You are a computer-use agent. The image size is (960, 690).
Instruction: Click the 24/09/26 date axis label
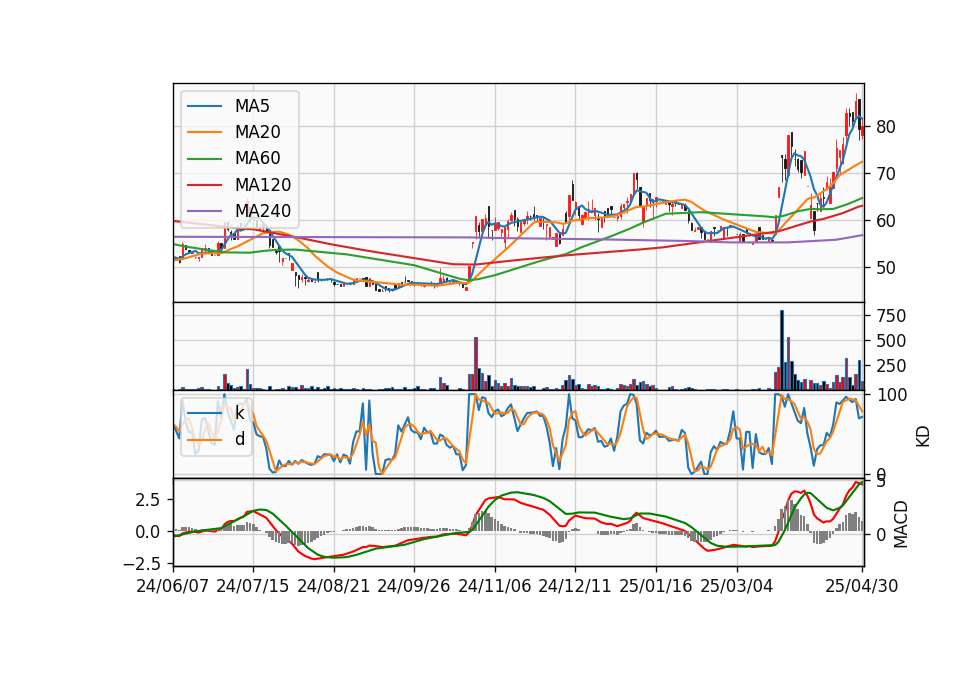tap(413, 587)
